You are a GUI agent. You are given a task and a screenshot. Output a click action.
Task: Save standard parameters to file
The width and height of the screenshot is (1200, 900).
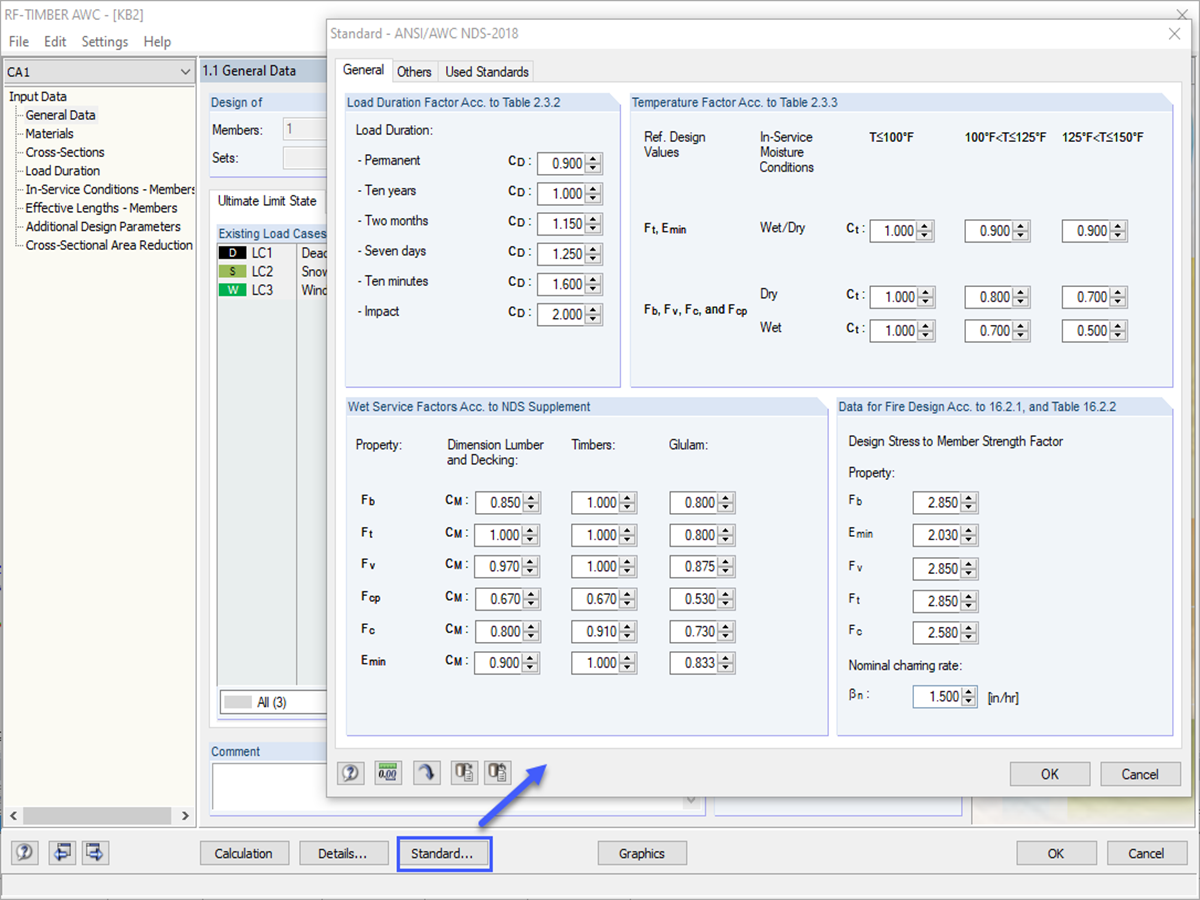click(463, 772)
